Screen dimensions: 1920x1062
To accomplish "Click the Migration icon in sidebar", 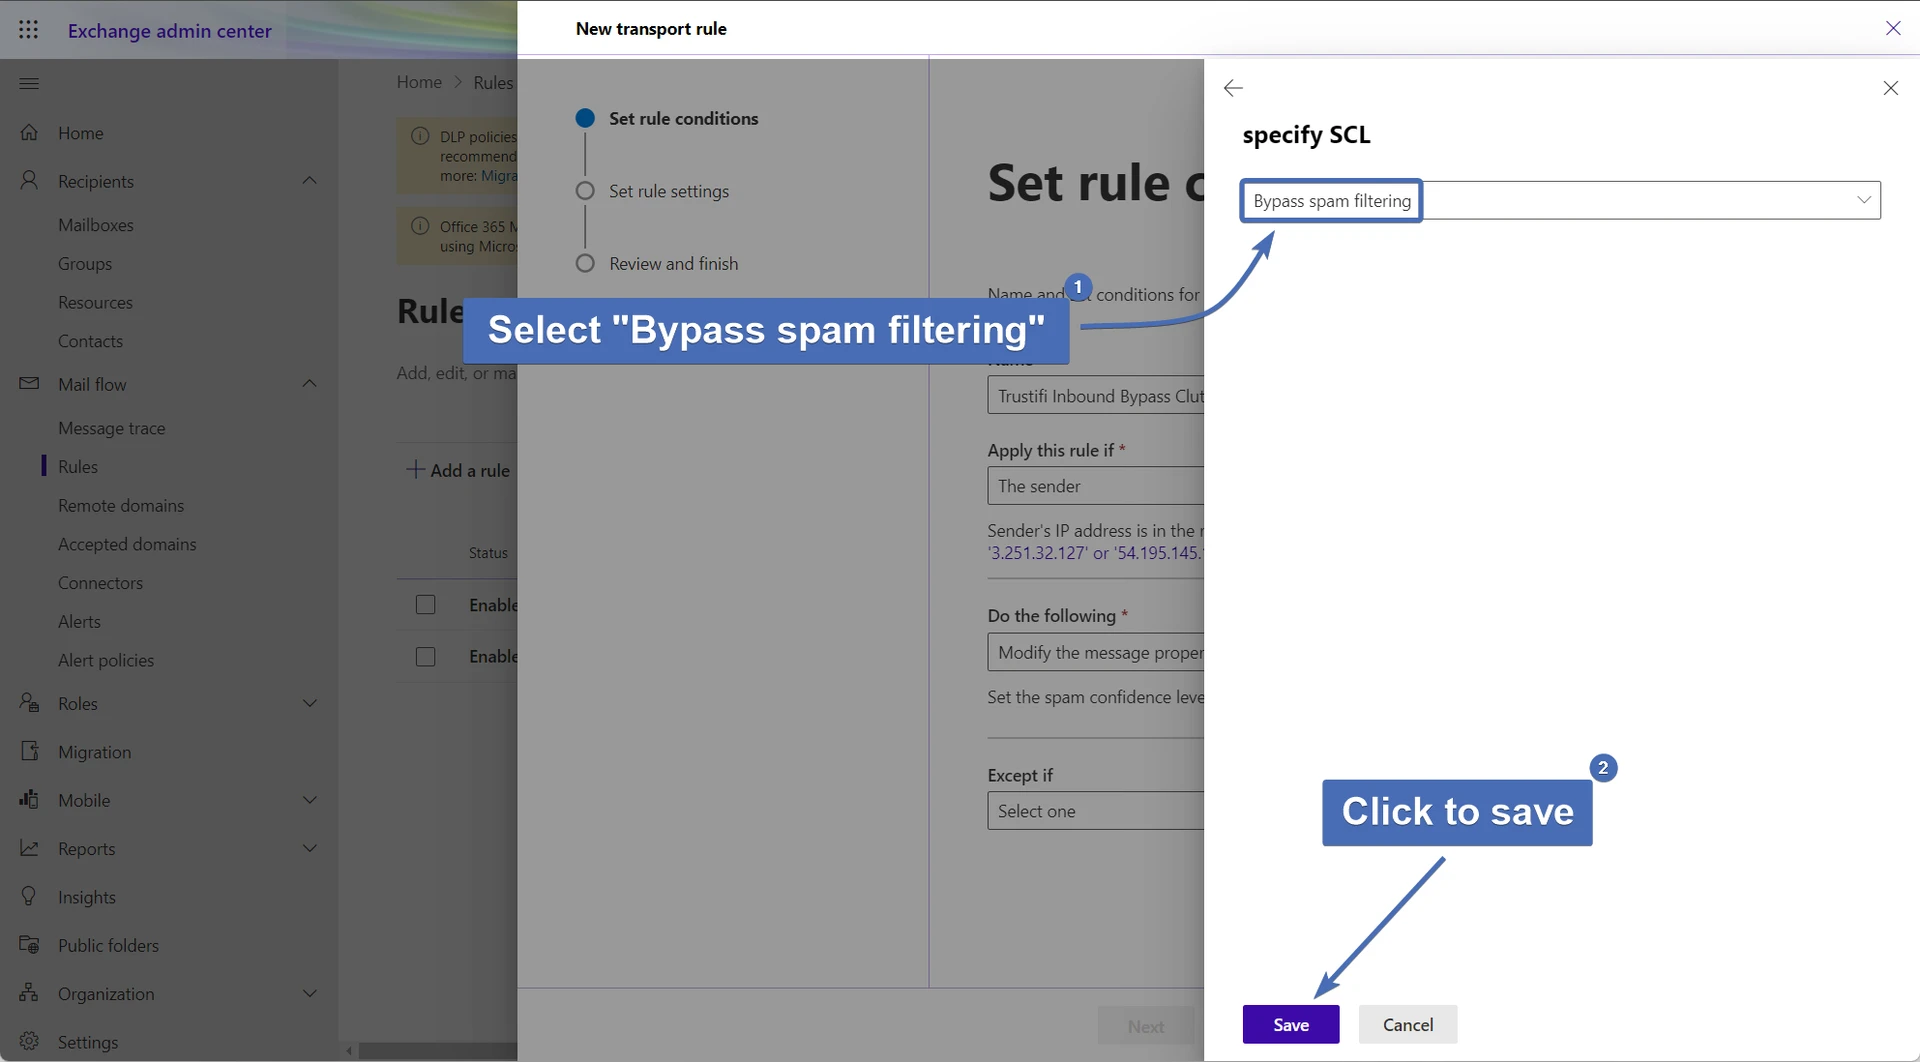I will (30, 751).
